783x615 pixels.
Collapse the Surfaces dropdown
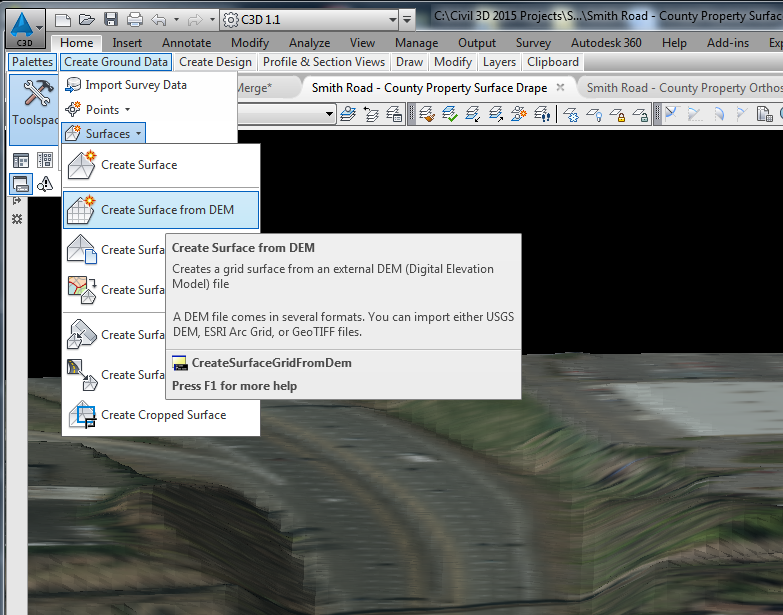tap(103, 133)
